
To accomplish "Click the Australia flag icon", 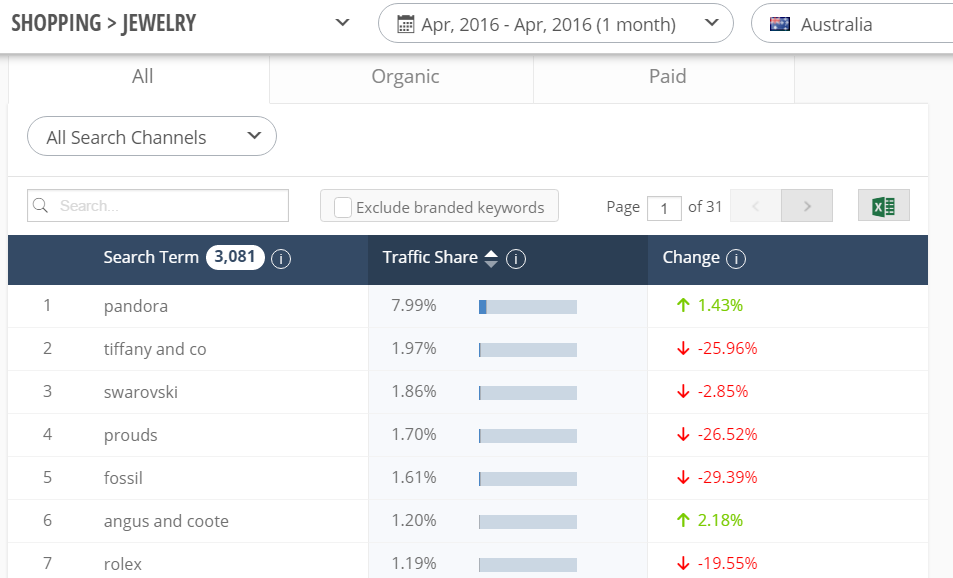I will tap(780, 24).
